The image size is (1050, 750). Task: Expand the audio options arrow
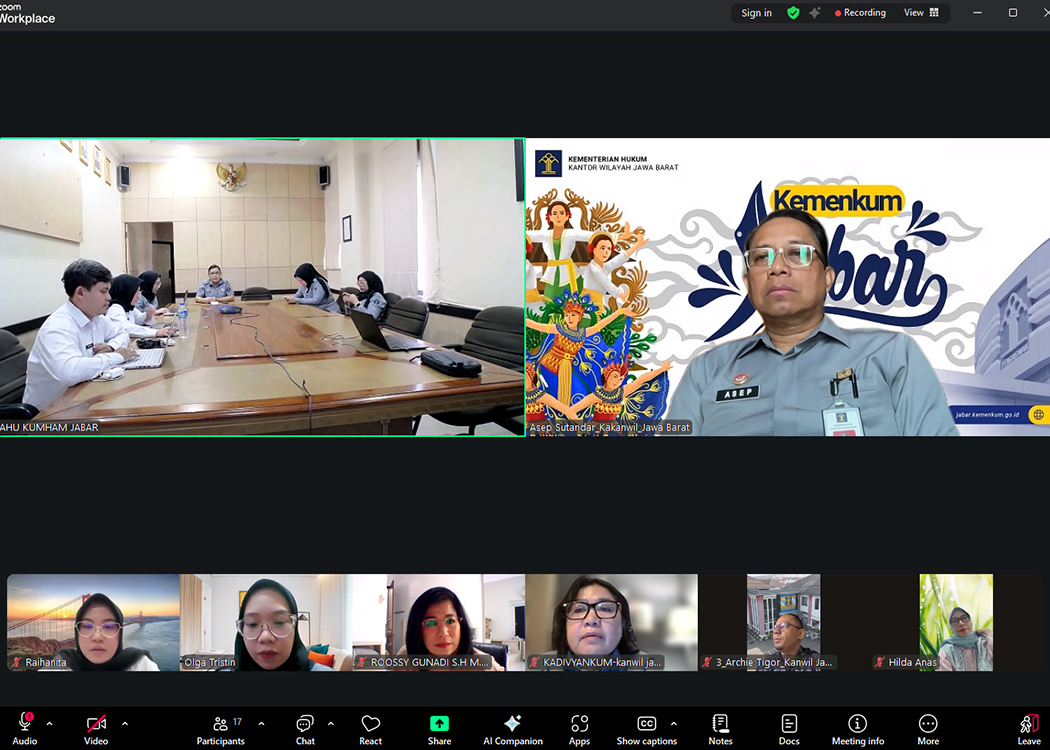tap(49, 723)
